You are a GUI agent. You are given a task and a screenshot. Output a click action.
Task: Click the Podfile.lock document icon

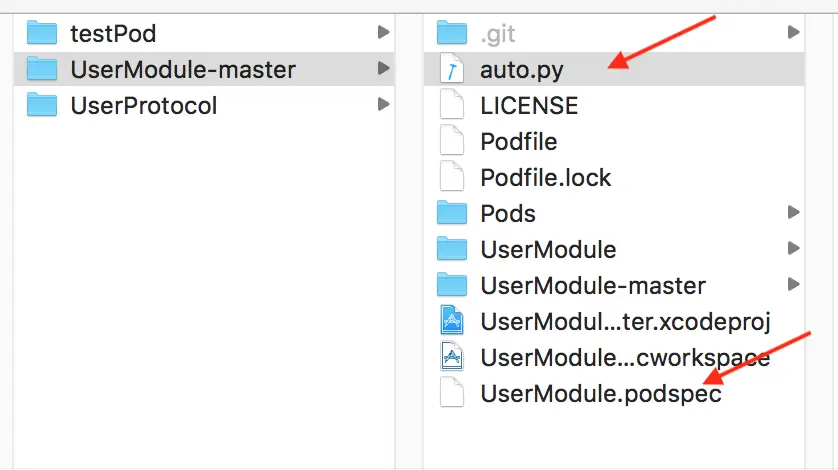click(x=453, y=177)
